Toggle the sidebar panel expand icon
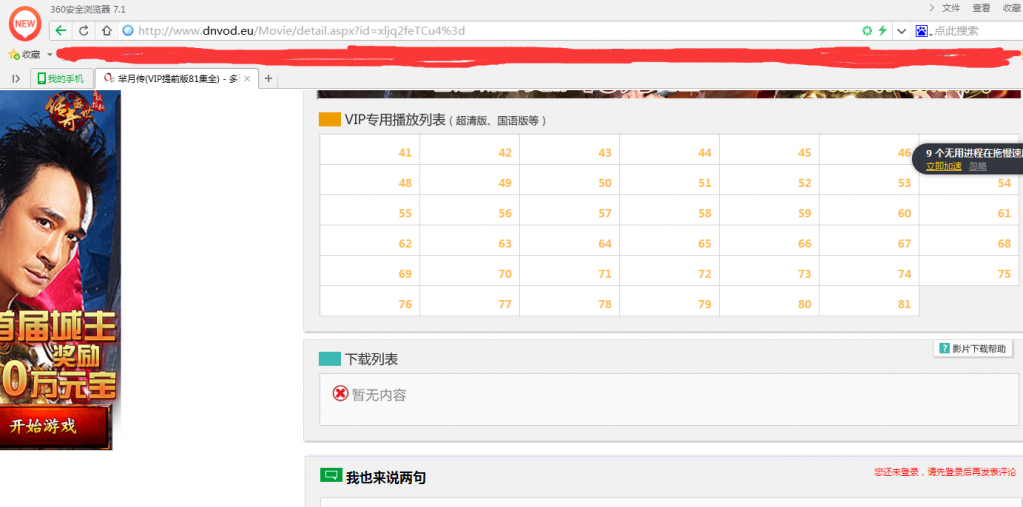Image resolution: width=1023 pixels, height=507 pixels. coord(16,78)
